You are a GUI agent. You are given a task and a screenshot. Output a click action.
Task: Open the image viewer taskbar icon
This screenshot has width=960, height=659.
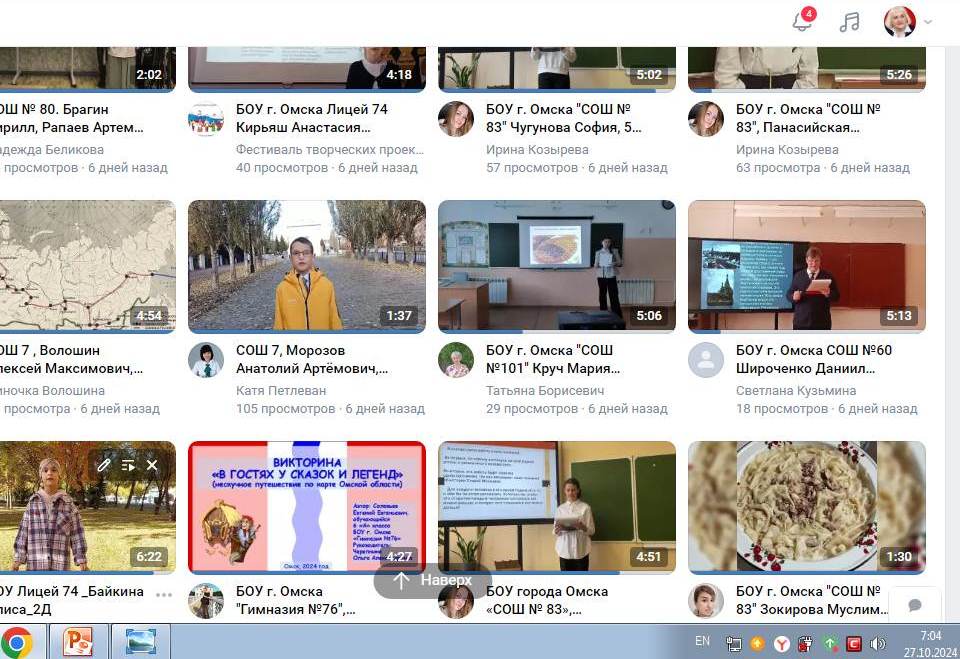(x=140, y=642)
